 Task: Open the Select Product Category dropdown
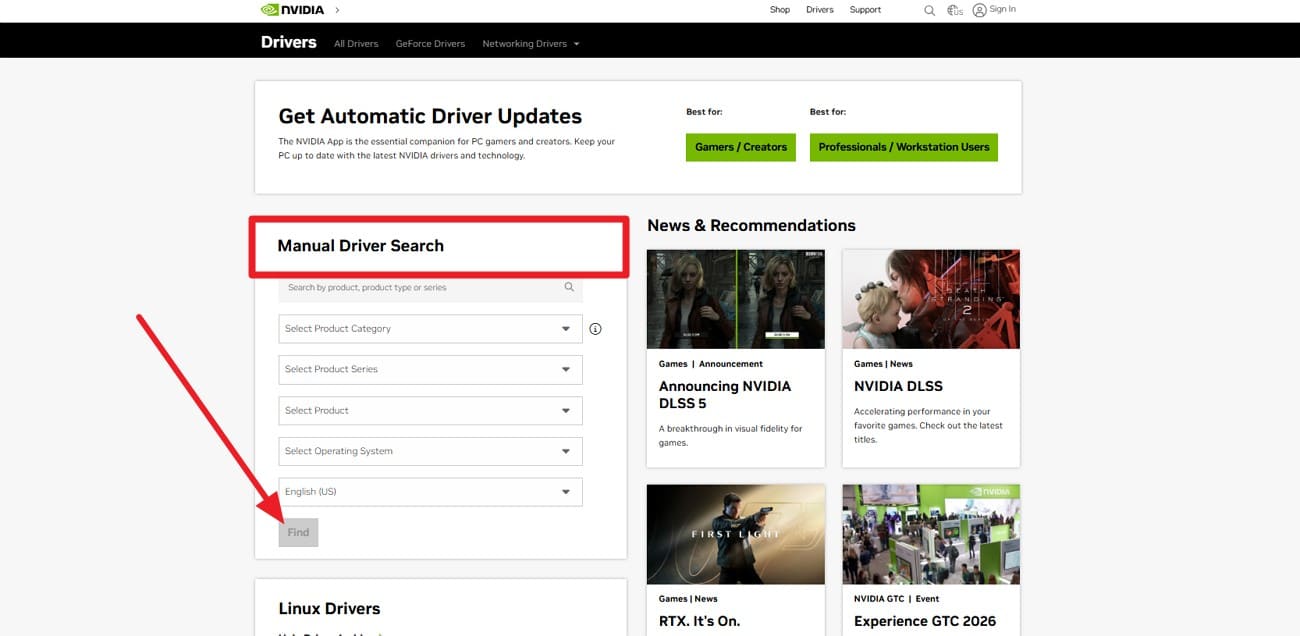tap(430, 328)
